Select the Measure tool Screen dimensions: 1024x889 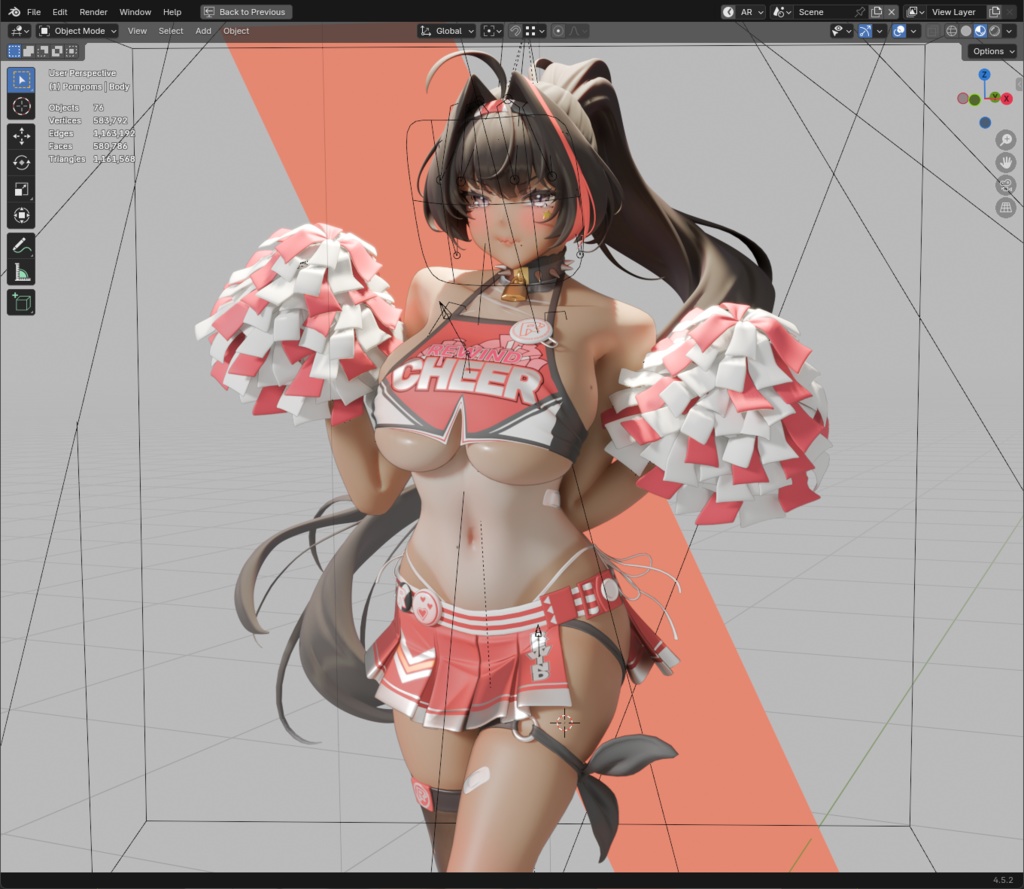click(21, 271)
